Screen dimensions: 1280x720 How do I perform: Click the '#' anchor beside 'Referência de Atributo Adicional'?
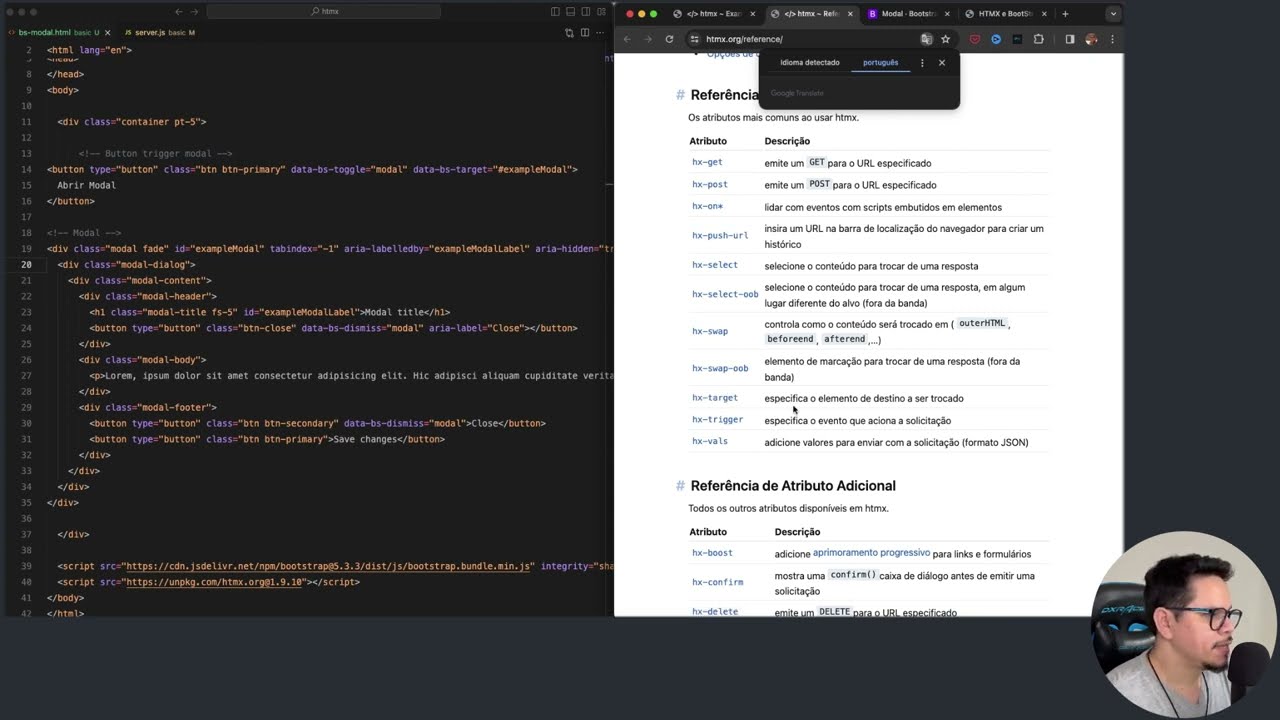680,486
